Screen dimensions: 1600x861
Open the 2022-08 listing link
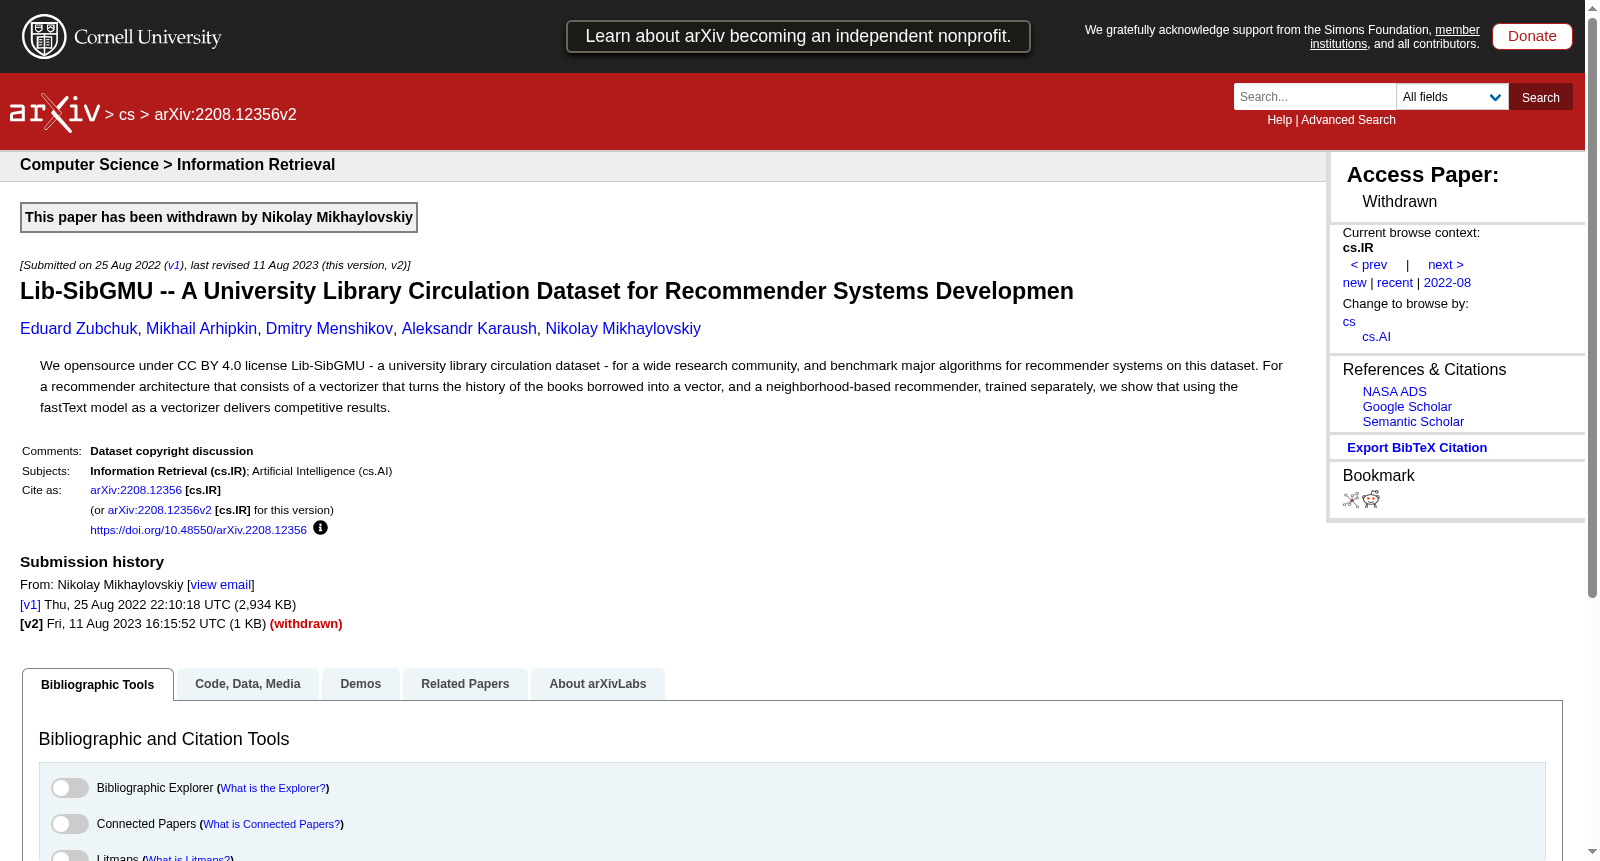[x=1447, y=283]
